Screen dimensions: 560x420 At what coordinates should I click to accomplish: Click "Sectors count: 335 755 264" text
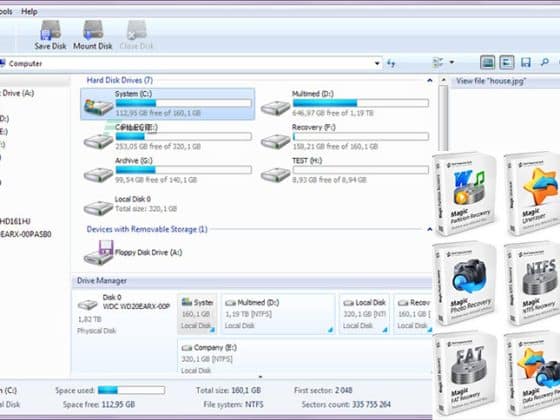tap(346, 404)
